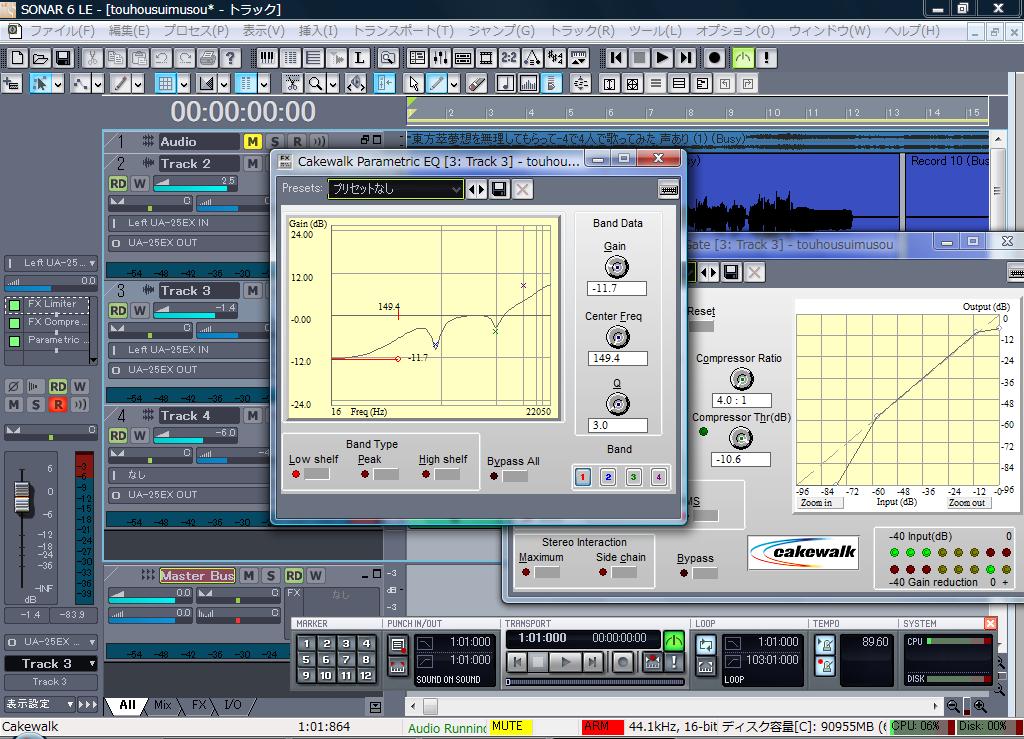The image size is (1024, 739).
Task: Click Play in the transport panel
Action: (x=565, y=662)
